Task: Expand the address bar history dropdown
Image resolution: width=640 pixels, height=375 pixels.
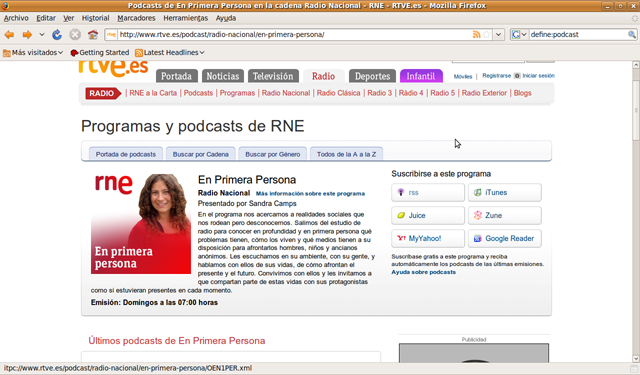Action: [498, 35]
